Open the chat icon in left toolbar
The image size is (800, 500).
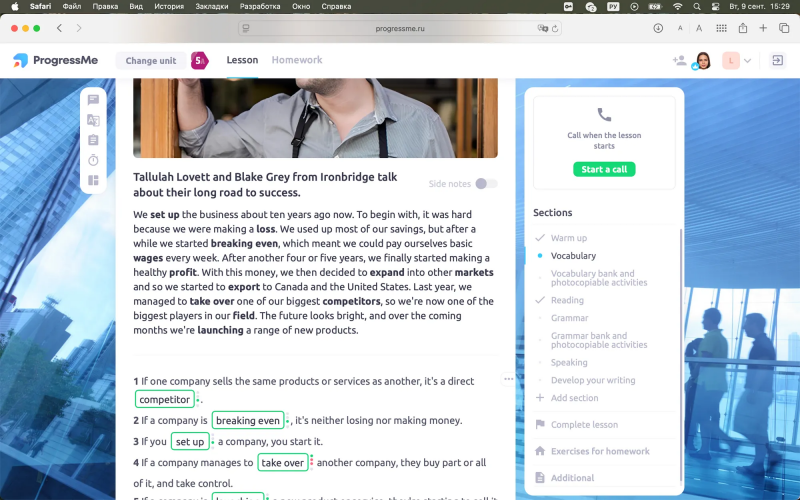pos(93,100)
